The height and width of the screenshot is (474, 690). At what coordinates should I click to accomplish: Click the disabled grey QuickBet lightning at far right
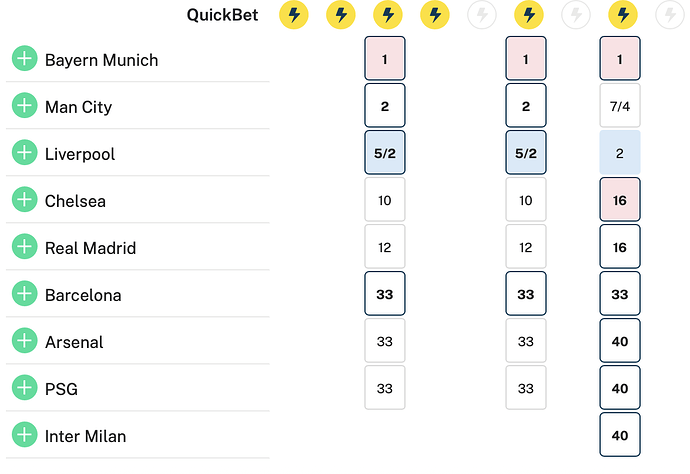click(670, 15)
